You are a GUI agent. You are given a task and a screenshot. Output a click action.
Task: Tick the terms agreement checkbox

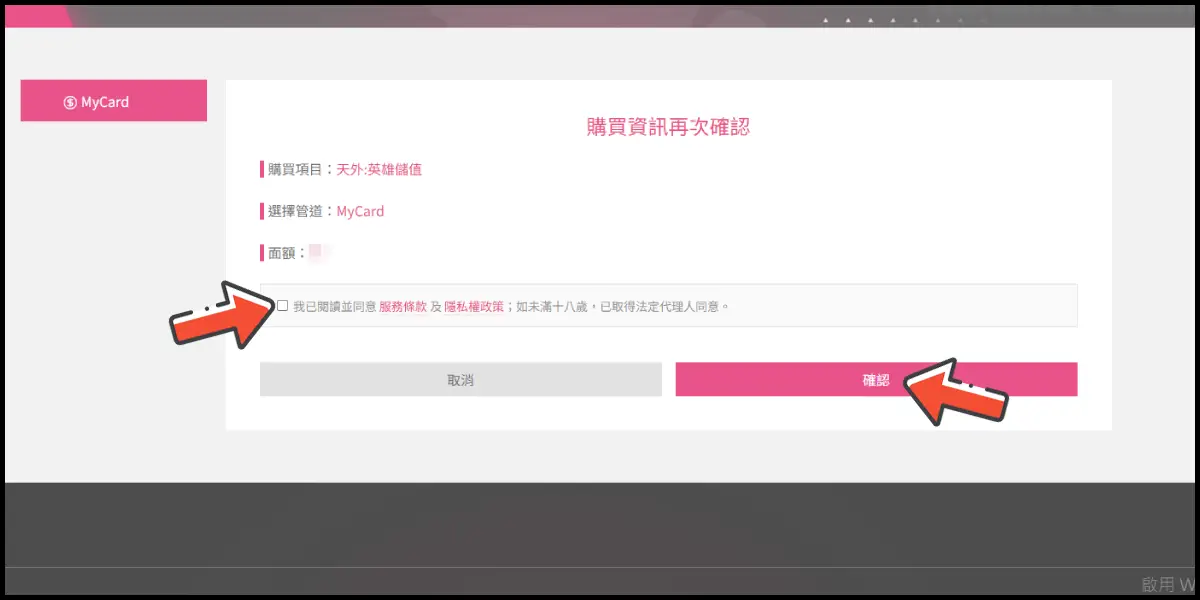coord(283,306)
